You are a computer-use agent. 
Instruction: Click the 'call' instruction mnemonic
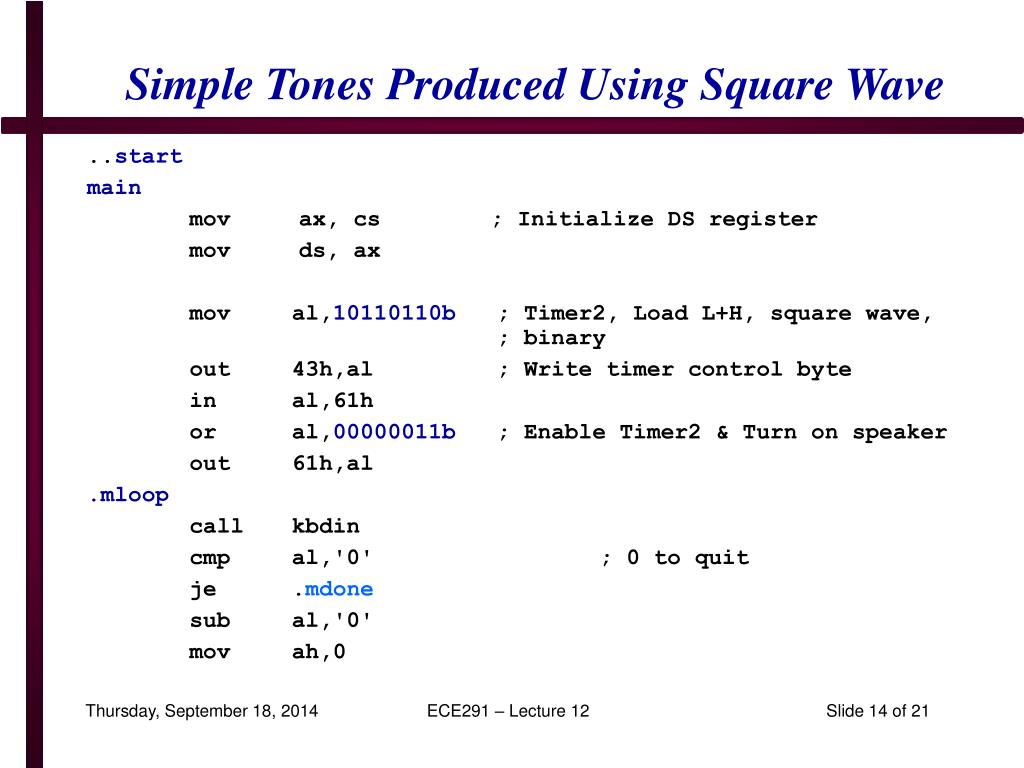pos(216,526)
